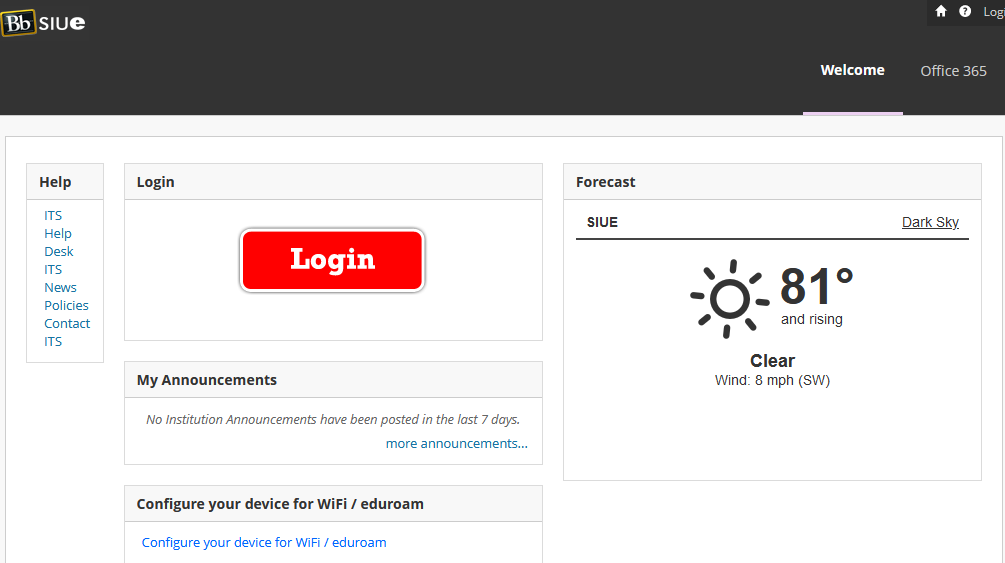Viewport: 1005px width, 563px height.
Task: Click the SIUE forecast location label
Action: pos(602,222)
